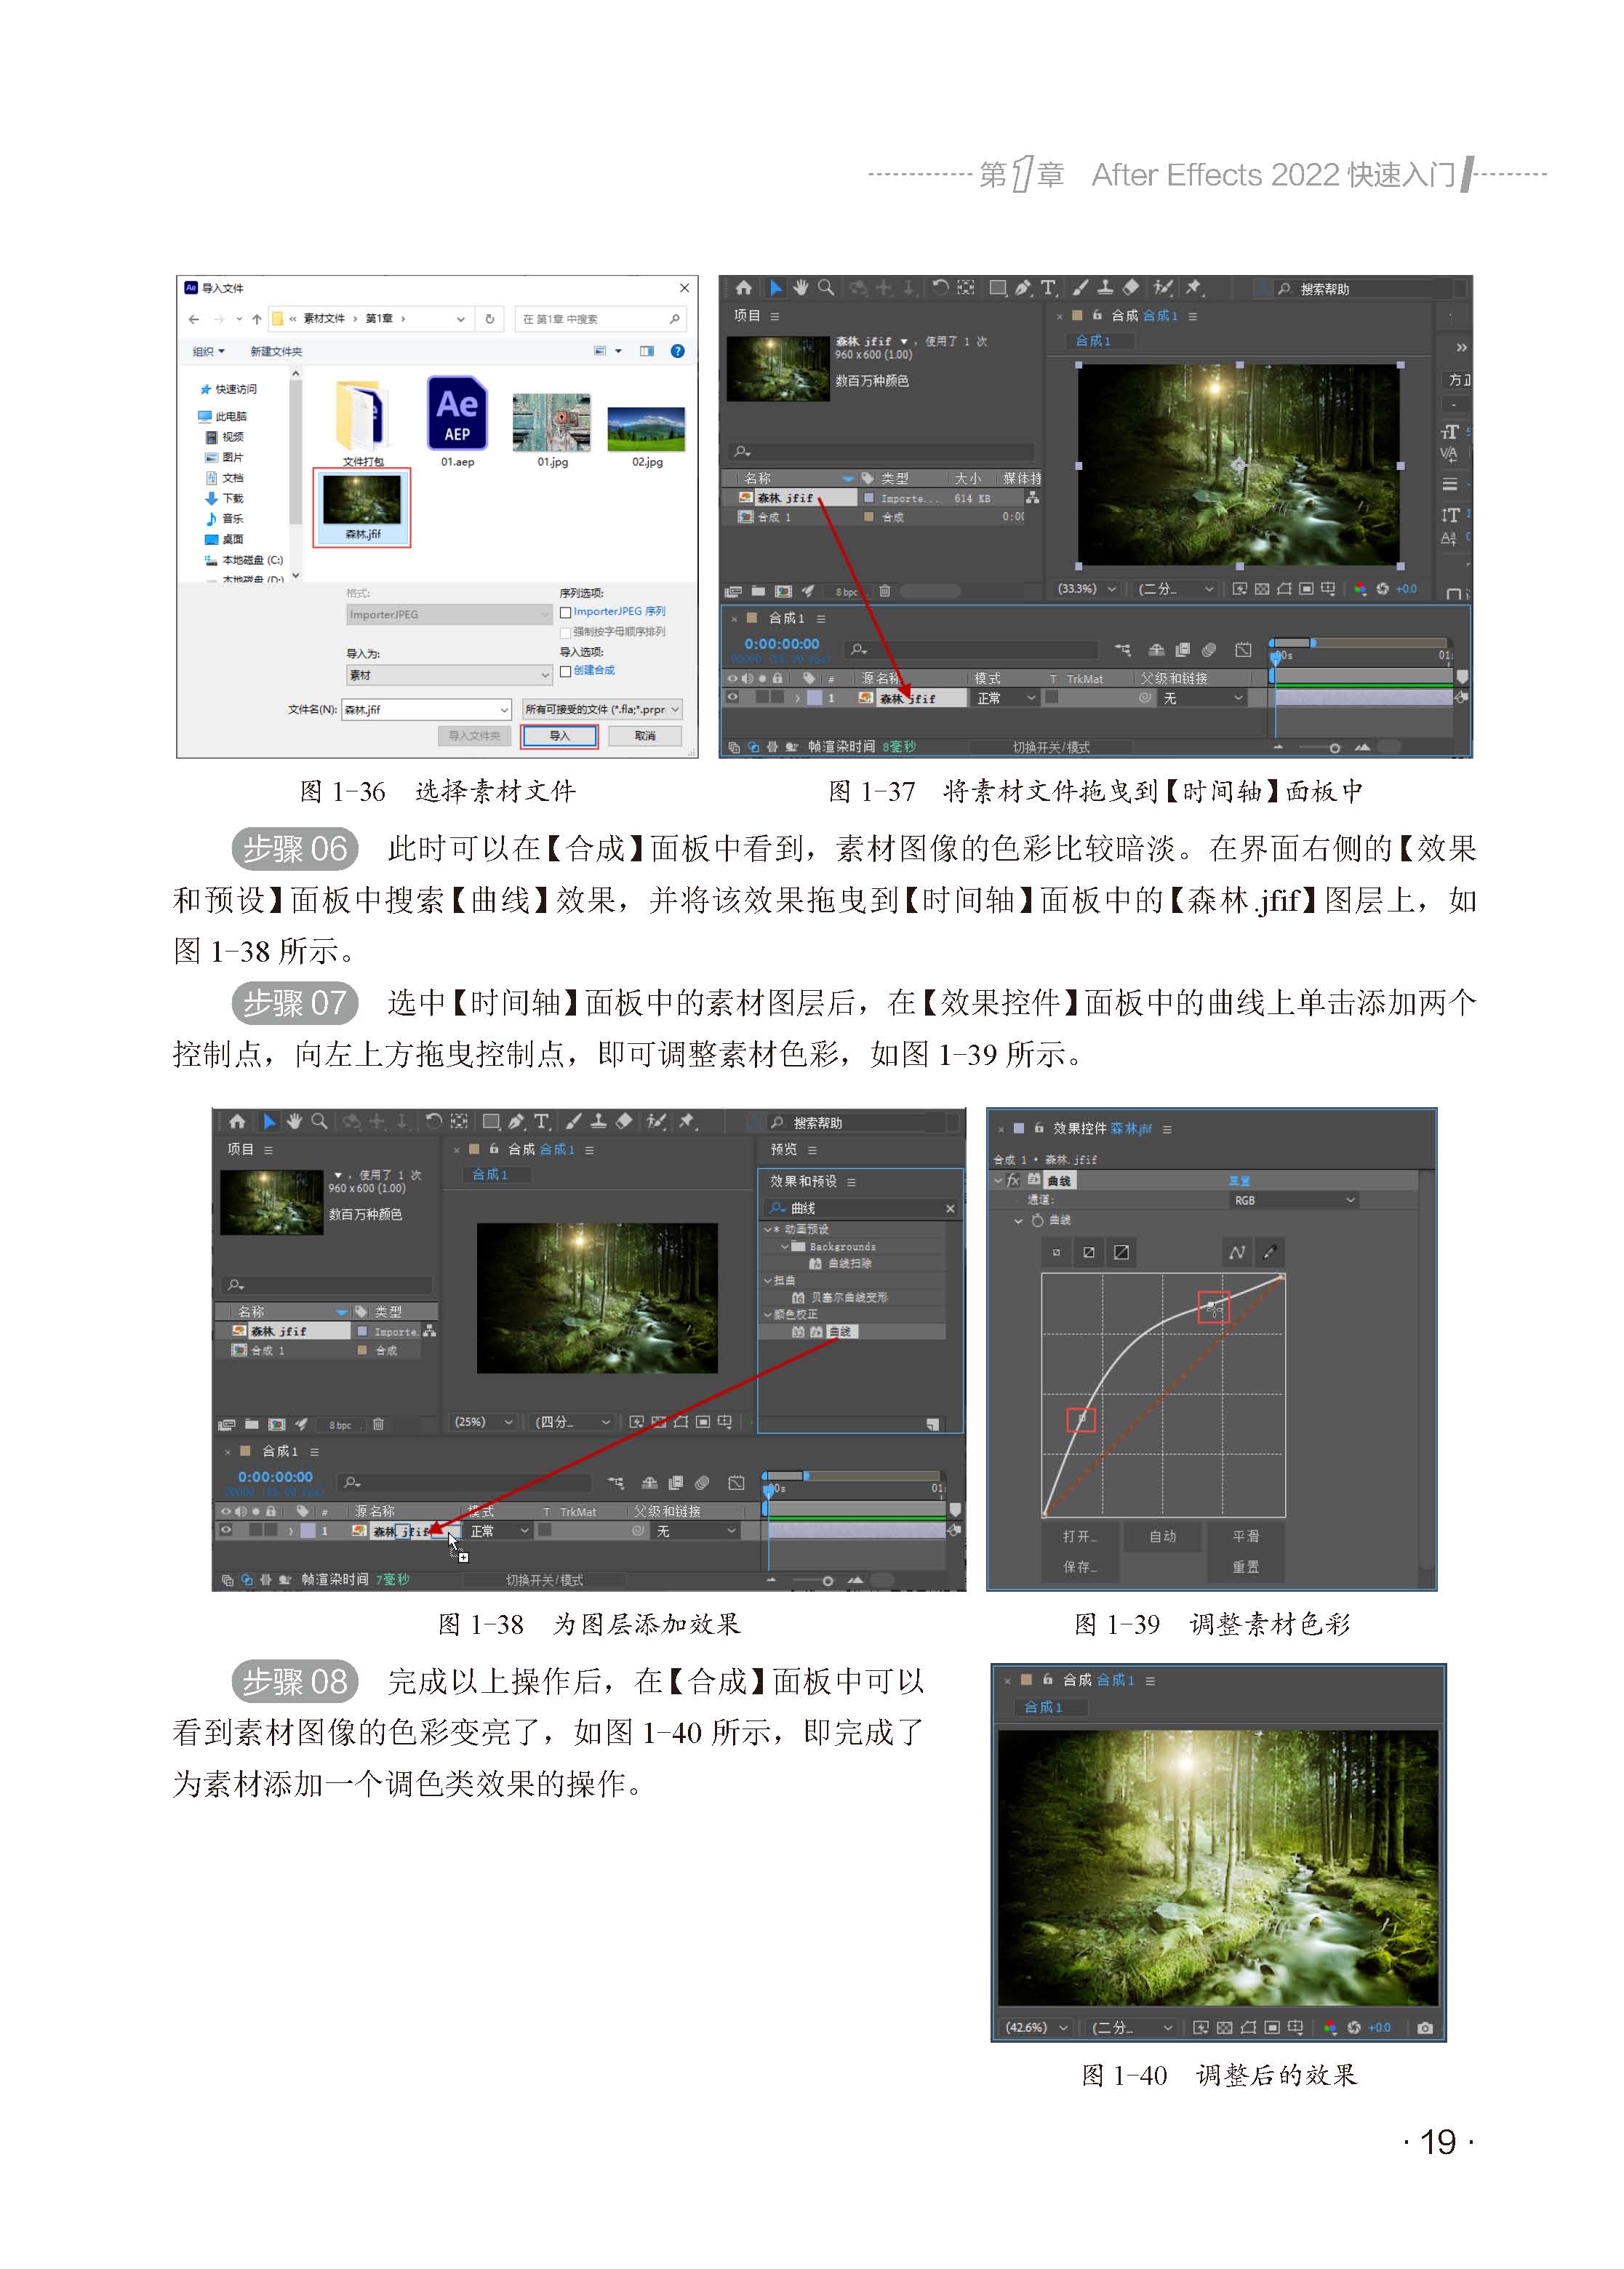The width and height of the screenshot is (1624, 2269).
Task: Click the refresh icon beside the address bar
Action: tap(490, 319)
